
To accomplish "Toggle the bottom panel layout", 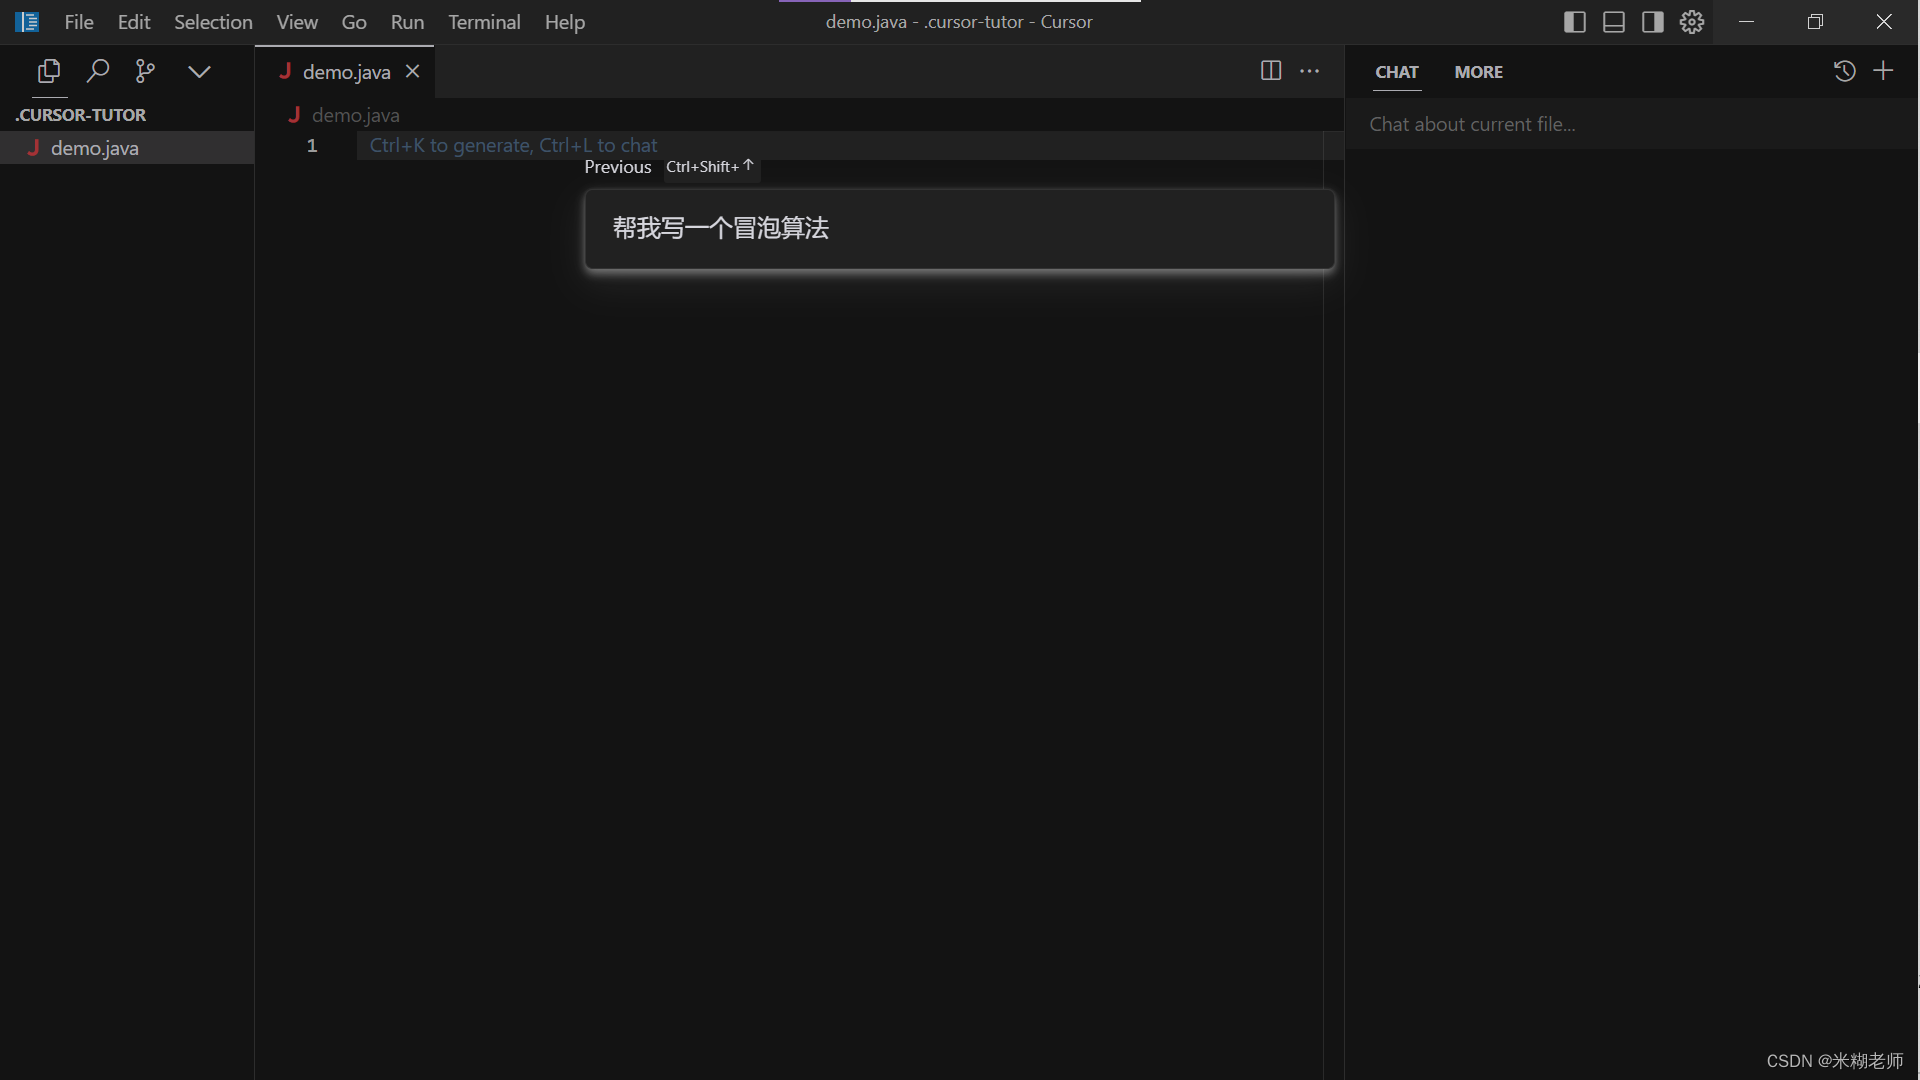I will coord(1613,22).
